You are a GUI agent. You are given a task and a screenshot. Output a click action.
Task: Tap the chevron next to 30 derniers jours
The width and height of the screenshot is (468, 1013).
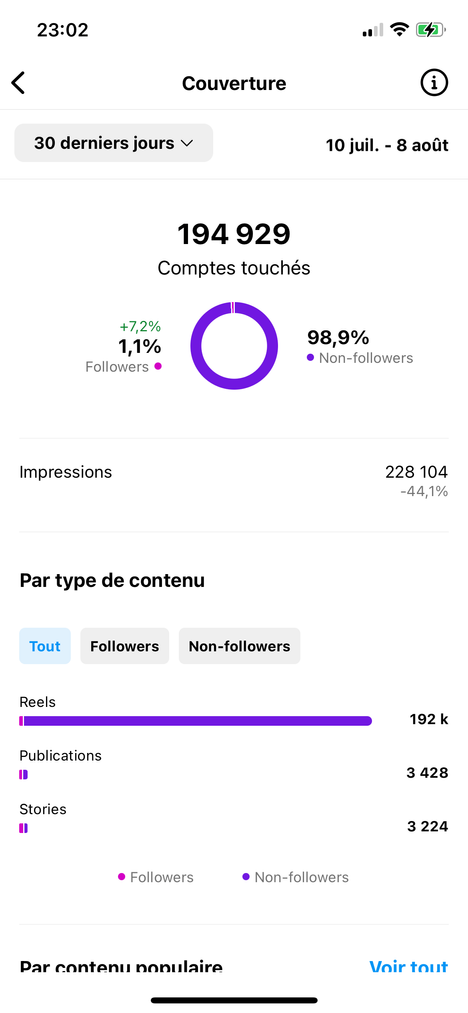pyautogui.click(x=187, y=143)
